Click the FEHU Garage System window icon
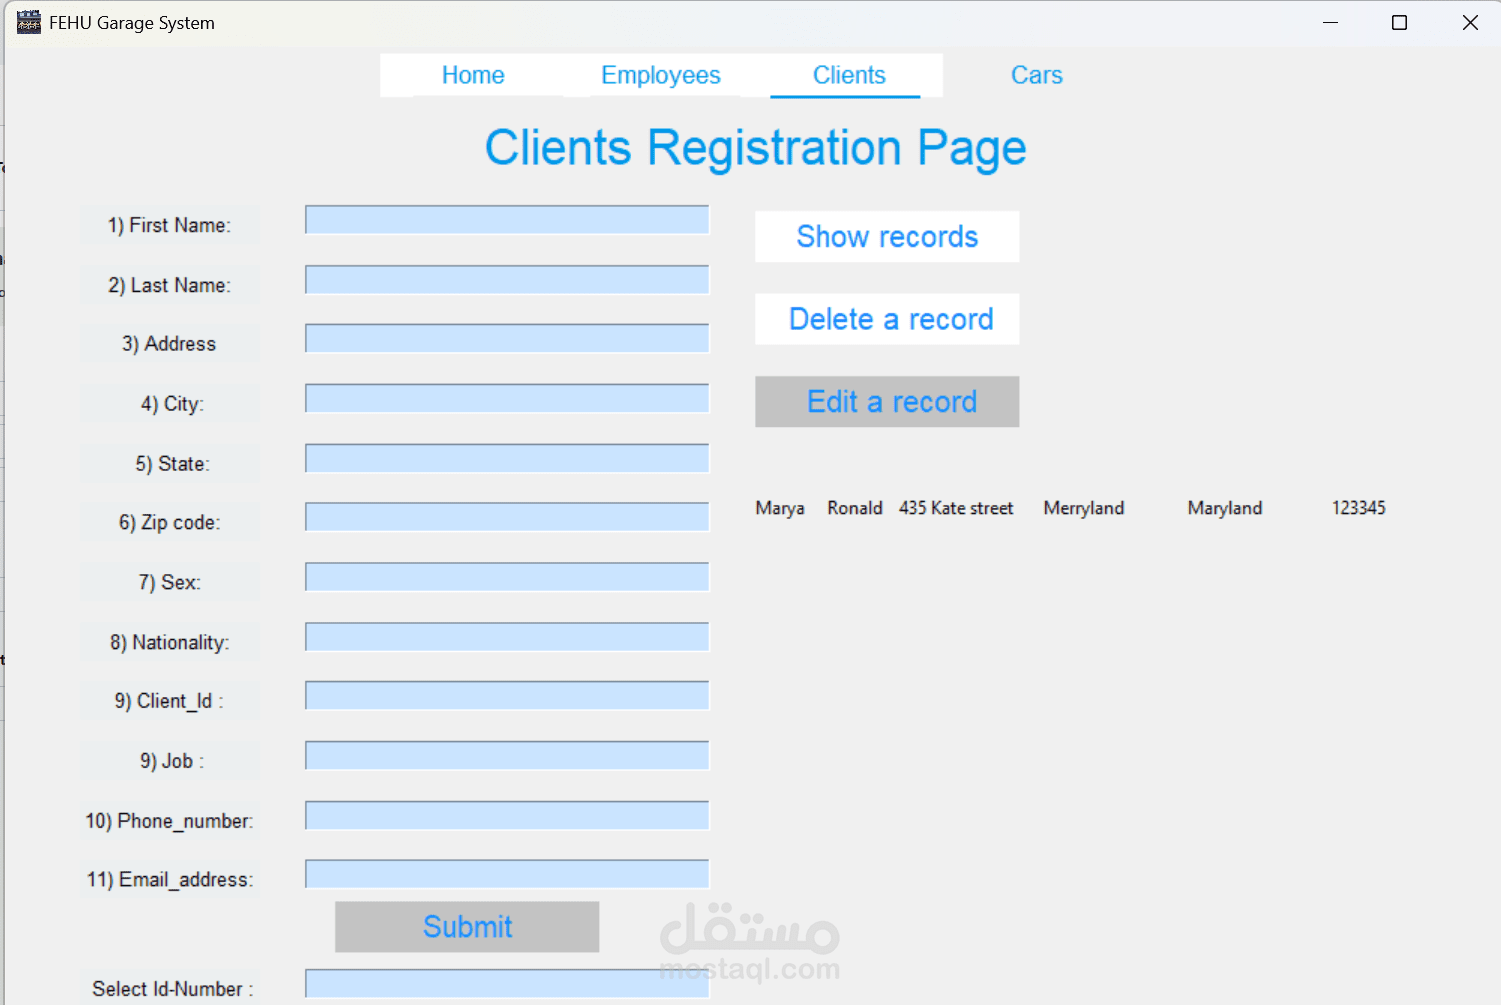 pyautogui.click(x=29, y=22)
